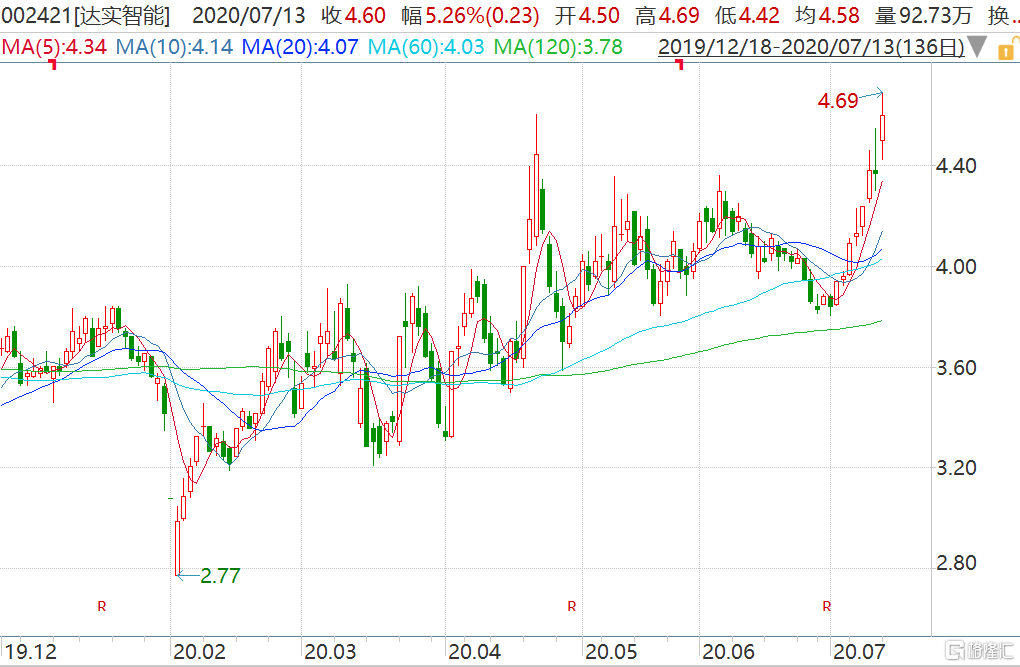Screen dimensions: 1020x667
Task: Click the R marker left of 20.02
Action: point(101,606)
